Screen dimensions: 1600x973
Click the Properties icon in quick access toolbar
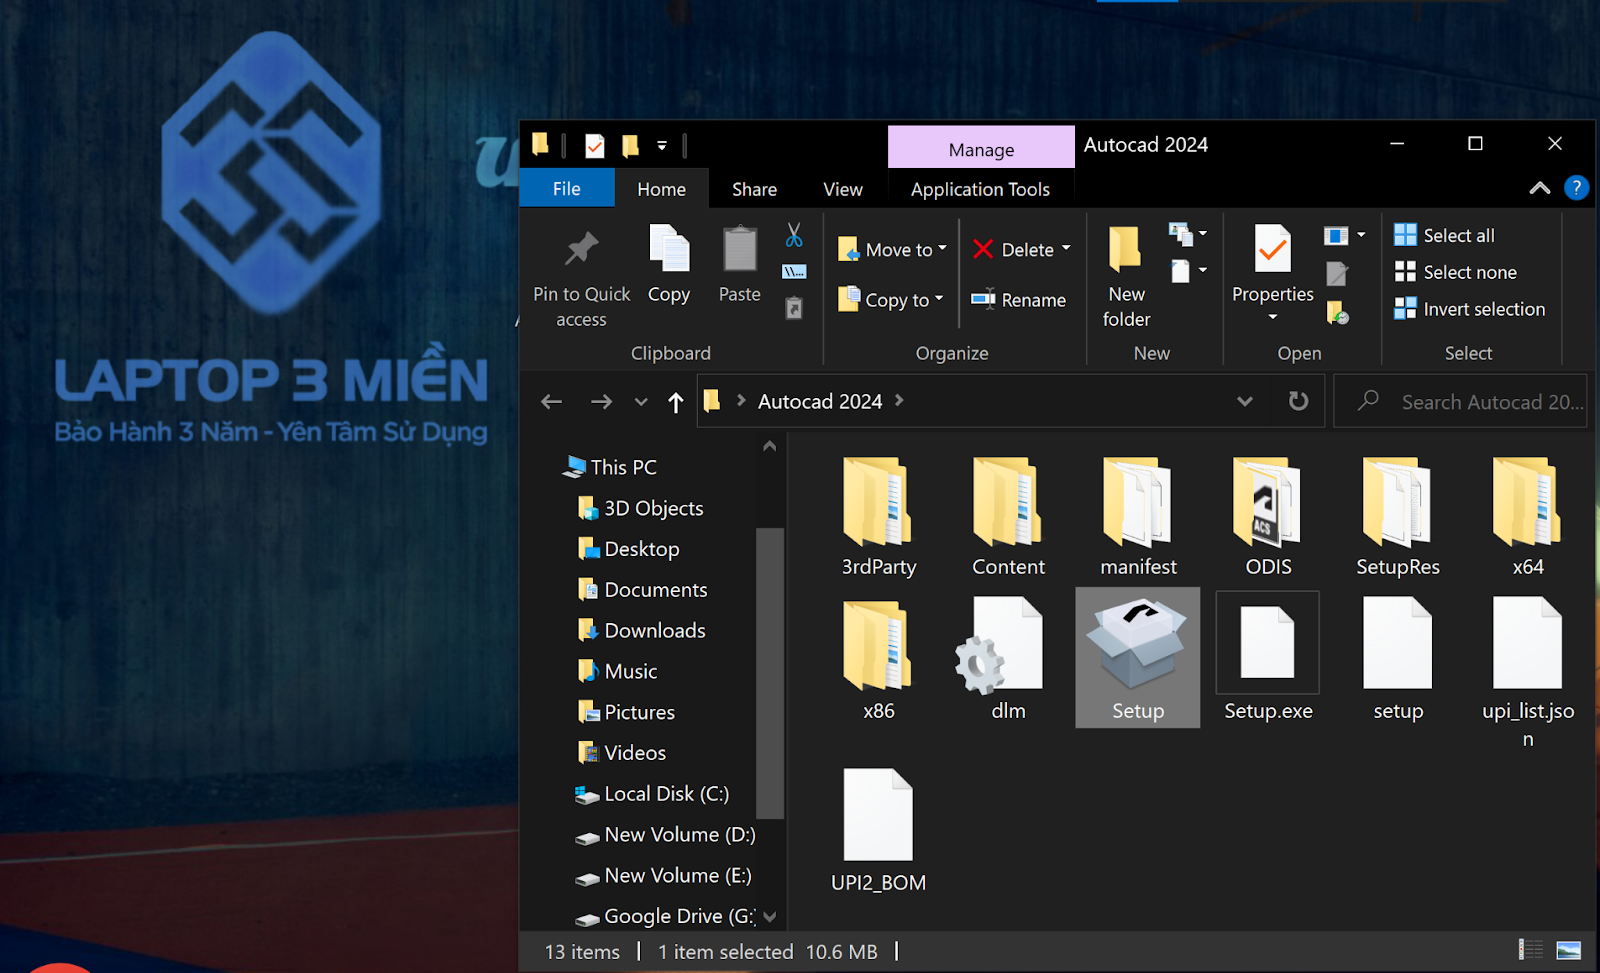(x=594, y=146)
